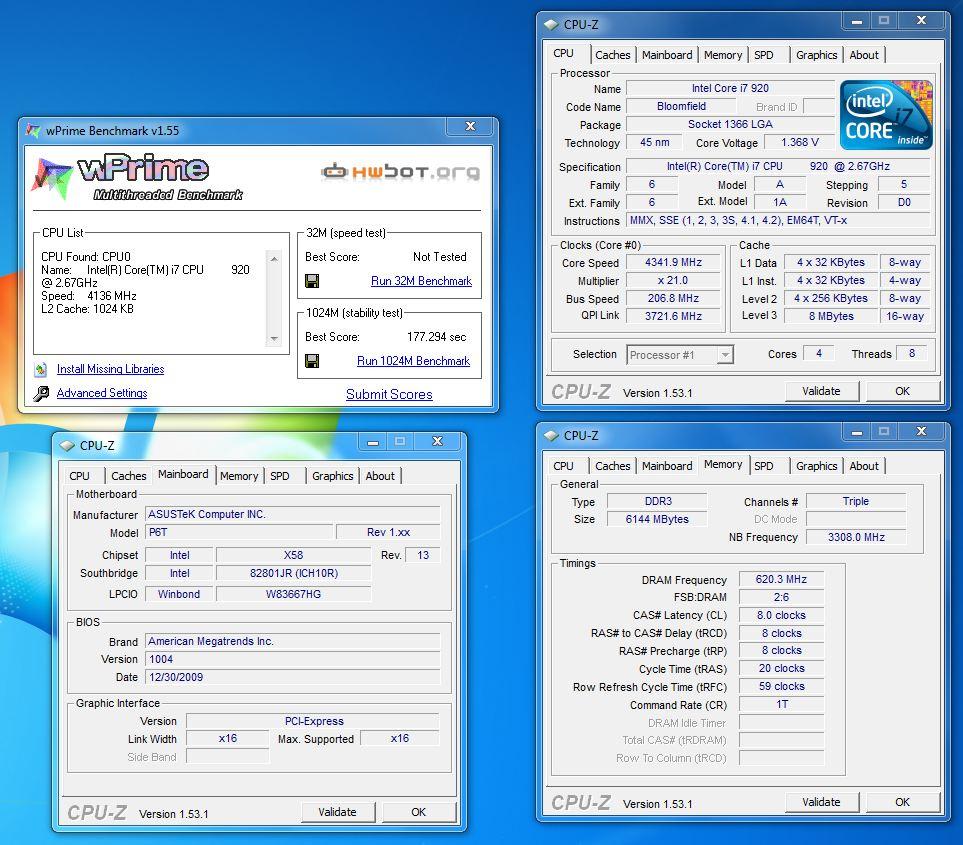Click the Intel Core i7 logo badge
The height and width of the screenshot is (845, 963).
pyautogui.click(x=886, y=115)
